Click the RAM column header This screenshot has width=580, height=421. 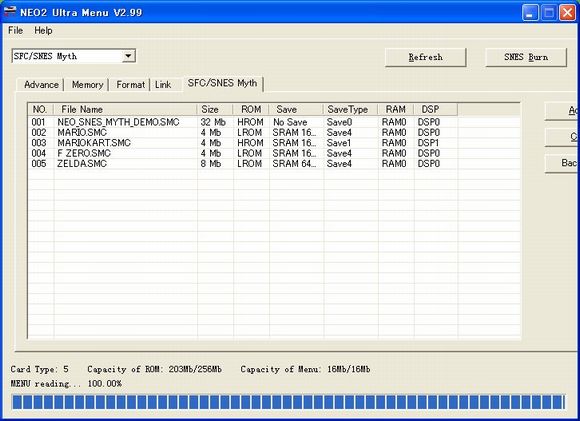pyautogui.click(x=395, y=110)
